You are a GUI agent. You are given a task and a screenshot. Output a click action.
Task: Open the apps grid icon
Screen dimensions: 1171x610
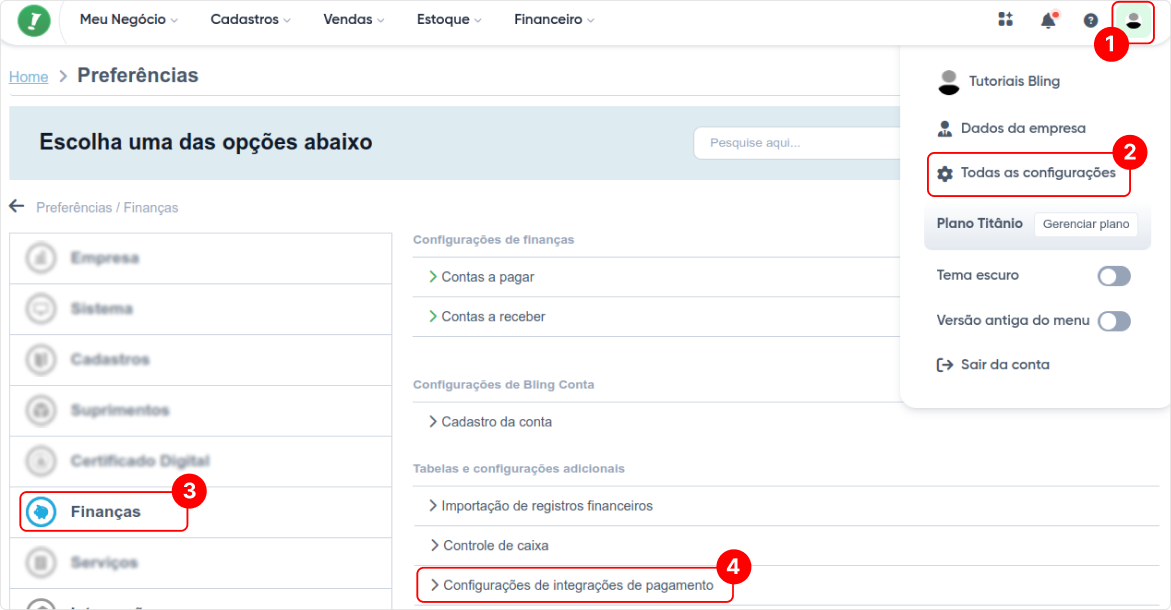tap(1005, 19)
